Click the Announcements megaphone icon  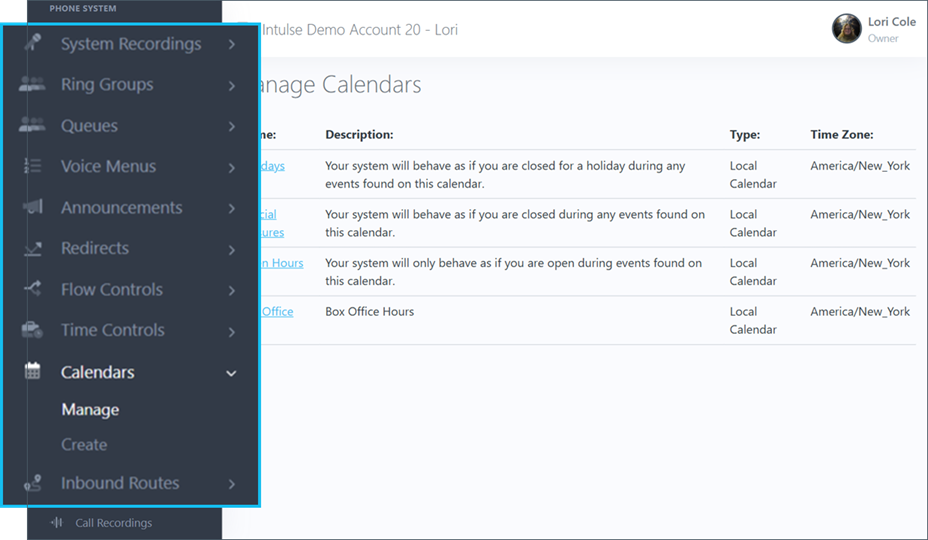(x=33, y=208)
